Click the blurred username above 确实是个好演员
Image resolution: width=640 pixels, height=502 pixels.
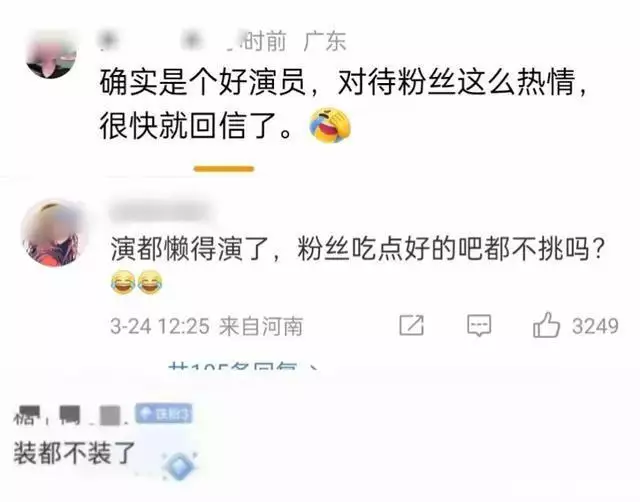tap(163, 41)
